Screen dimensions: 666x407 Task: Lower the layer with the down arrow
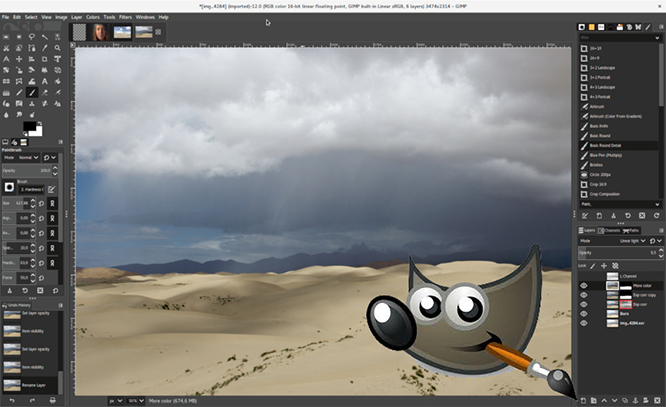tap(614, 400)
